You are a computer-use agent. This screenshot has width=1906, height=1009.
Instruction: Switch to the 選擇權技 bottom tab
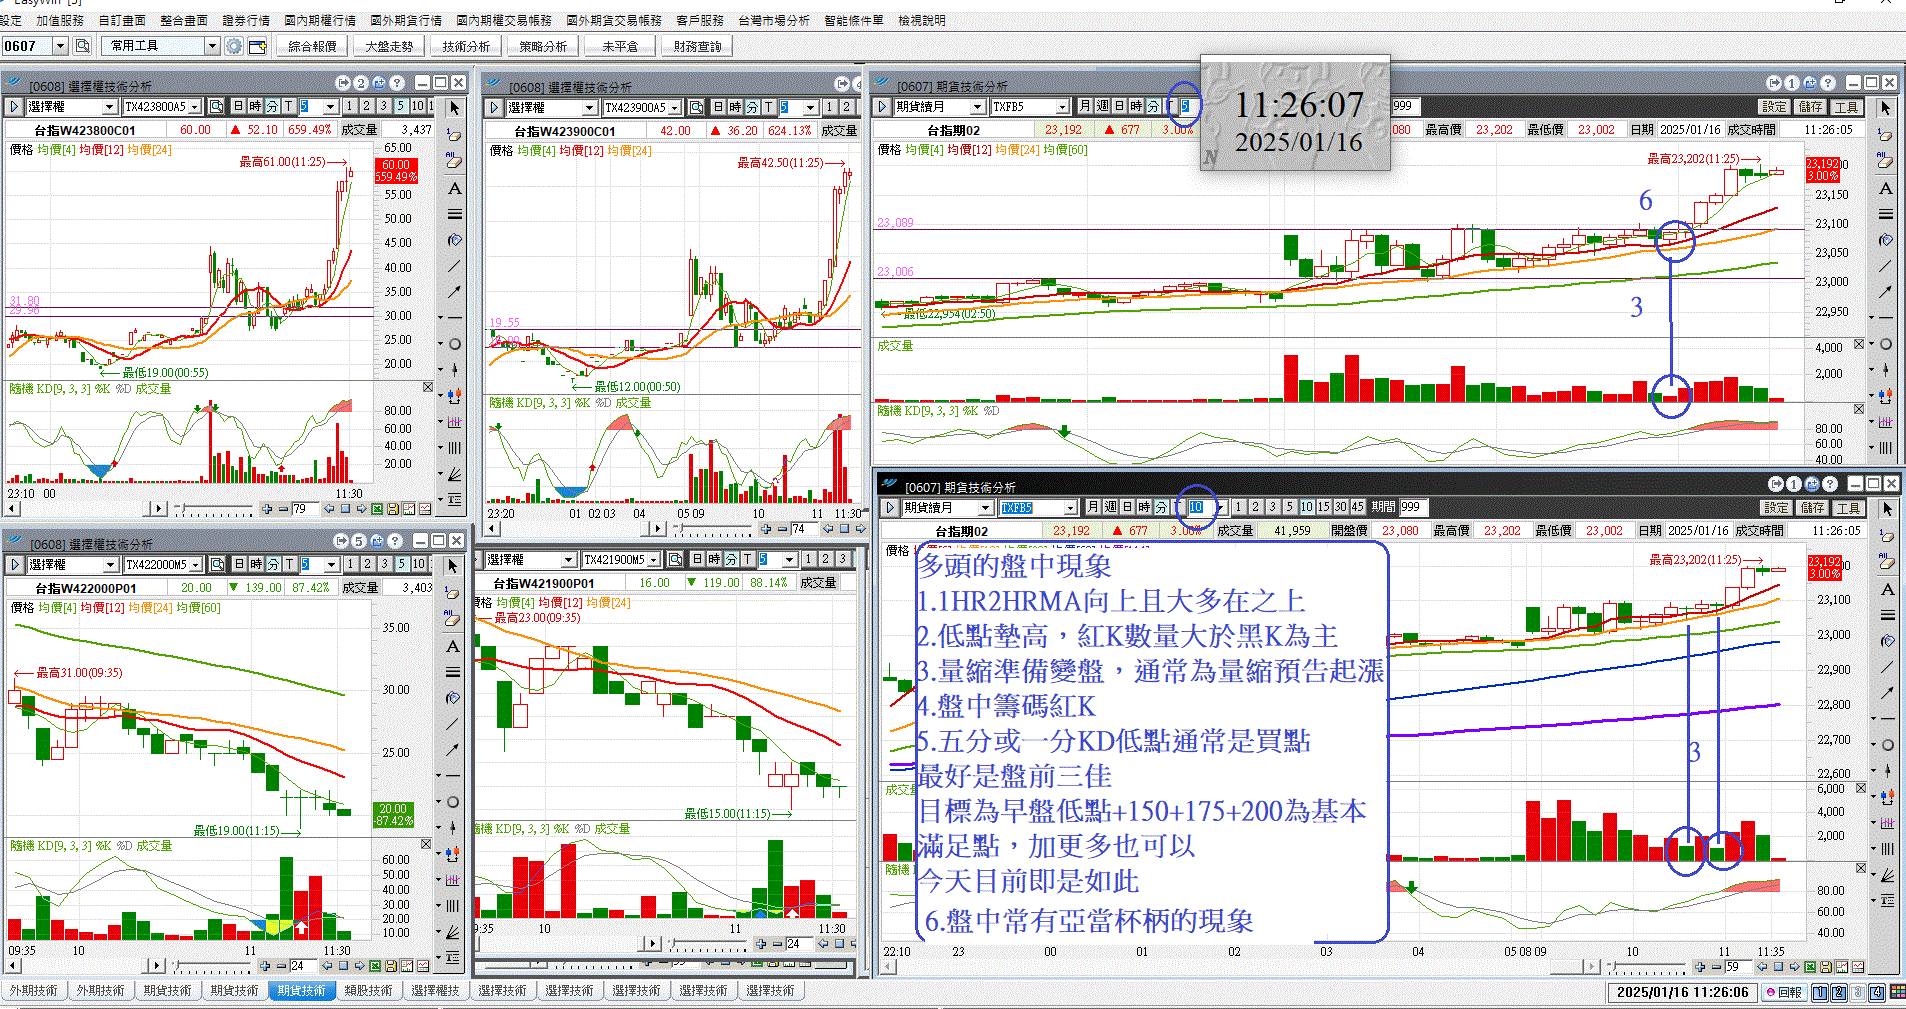tap(435, 991)
